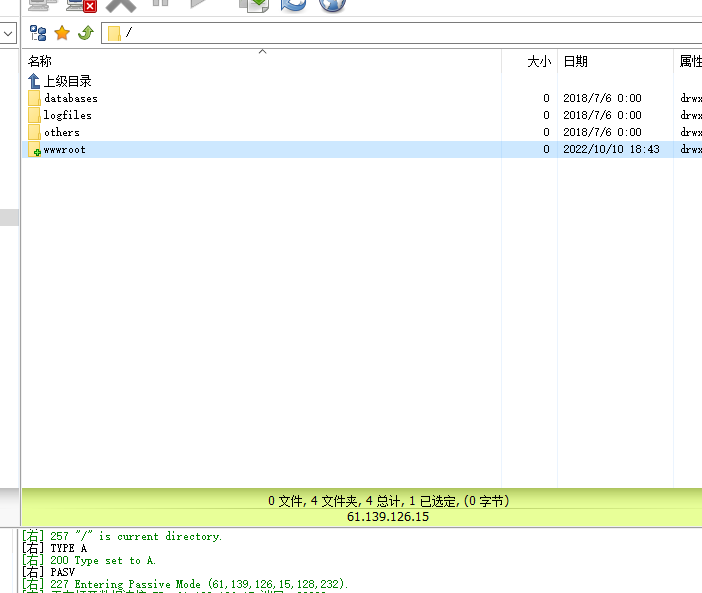Click the Disconnect icon with red X
Viewport: 702px width, 593px height.
click(81, 5)
